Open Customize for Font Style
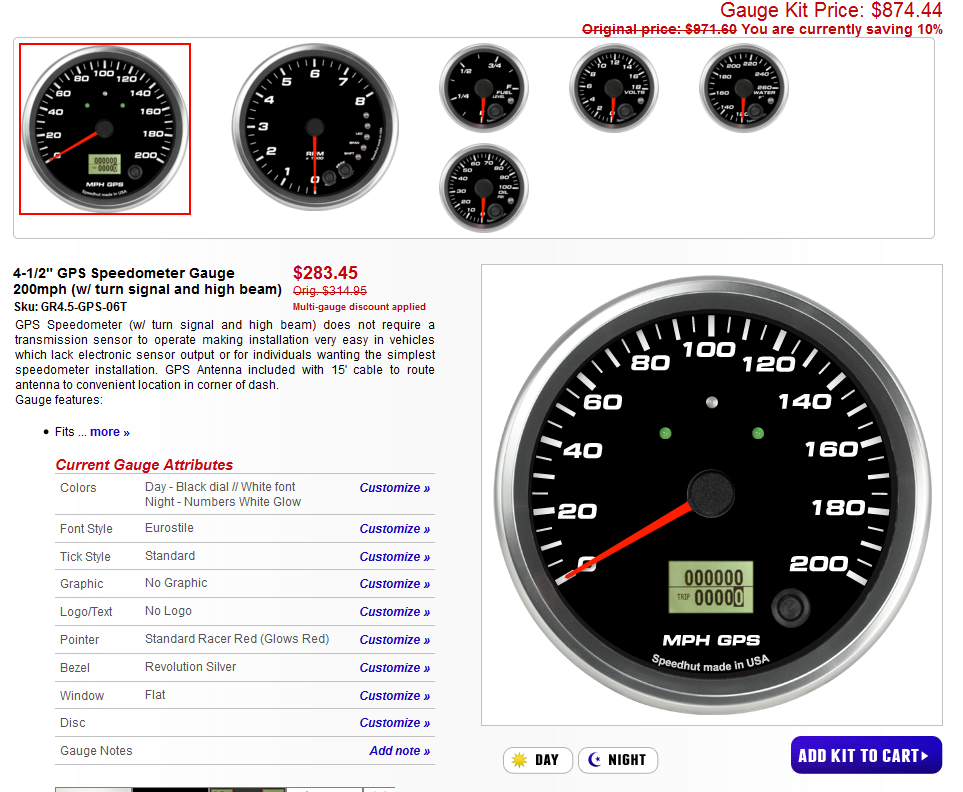This screenshot has width=963, height=792. 394,529
